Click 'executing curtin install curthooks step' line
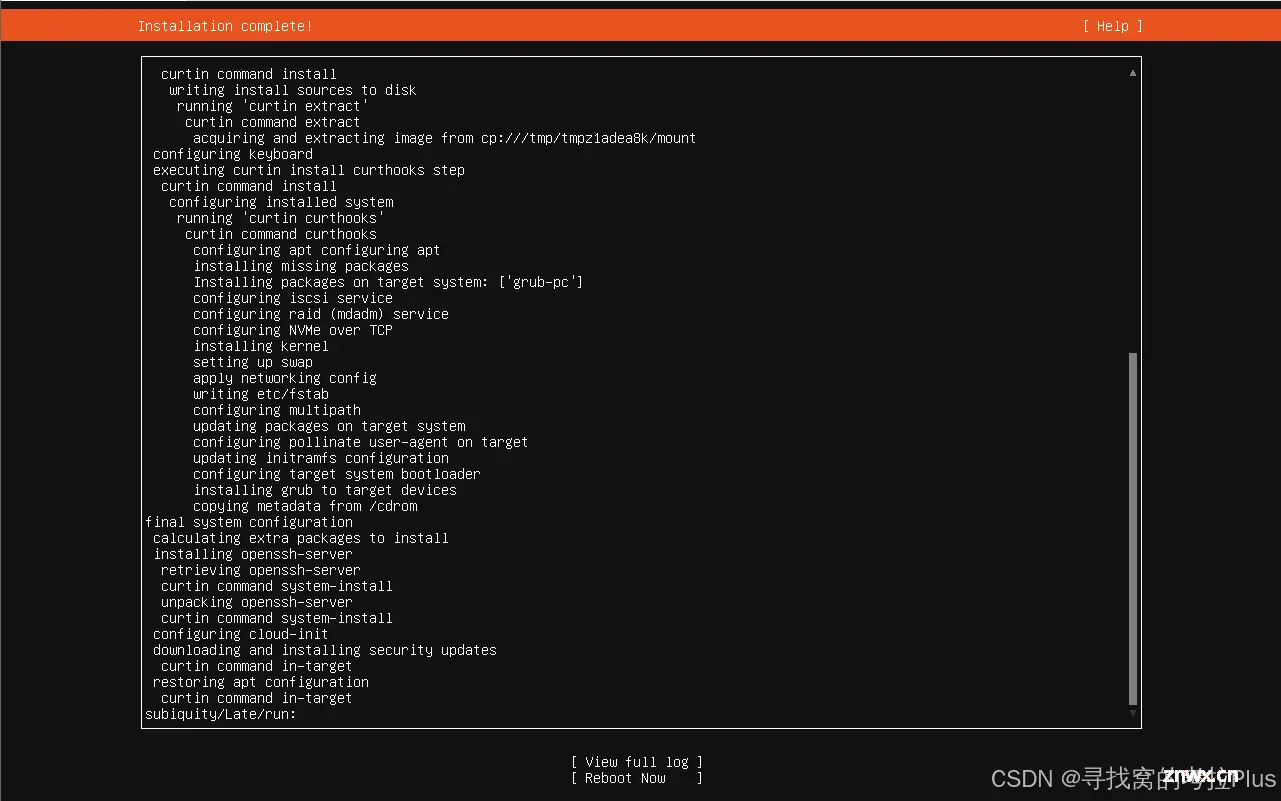Image resolution: width=1281 pixels, height=801 pixels. [309, 170]
